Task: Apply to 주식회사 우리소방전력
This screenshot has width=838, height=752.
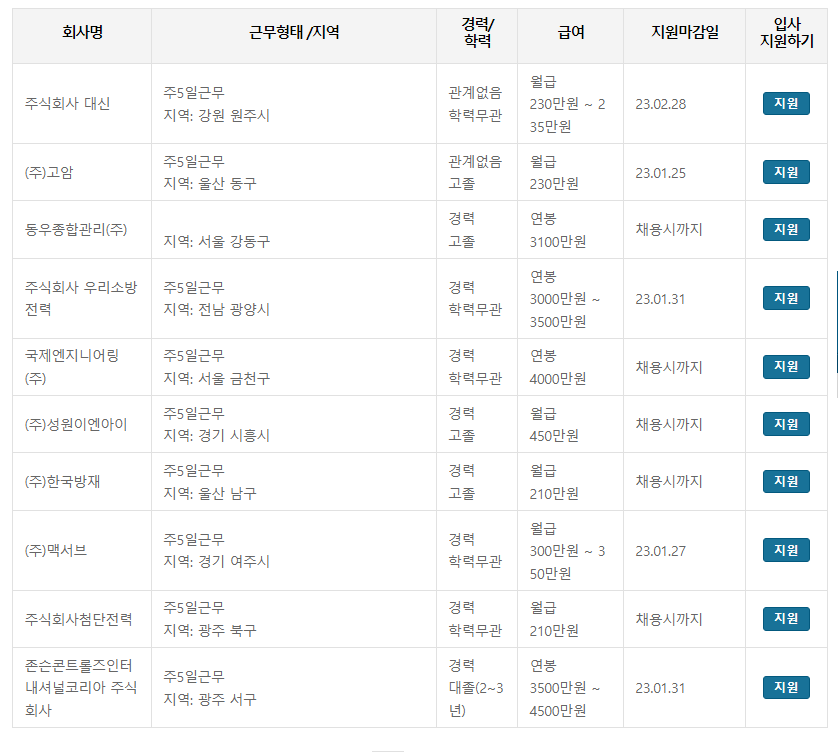Action: click(785, 297)
